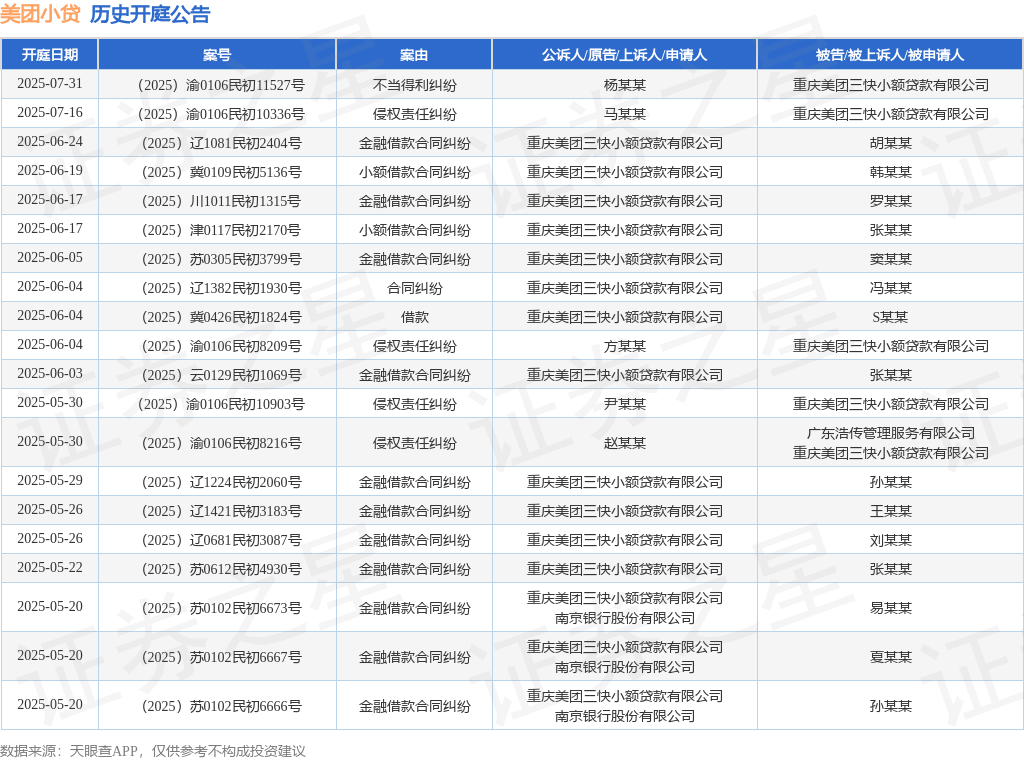Click the date 2025-06-19
This screenshot has height=760, width=1024.
[x=50, y=170]
